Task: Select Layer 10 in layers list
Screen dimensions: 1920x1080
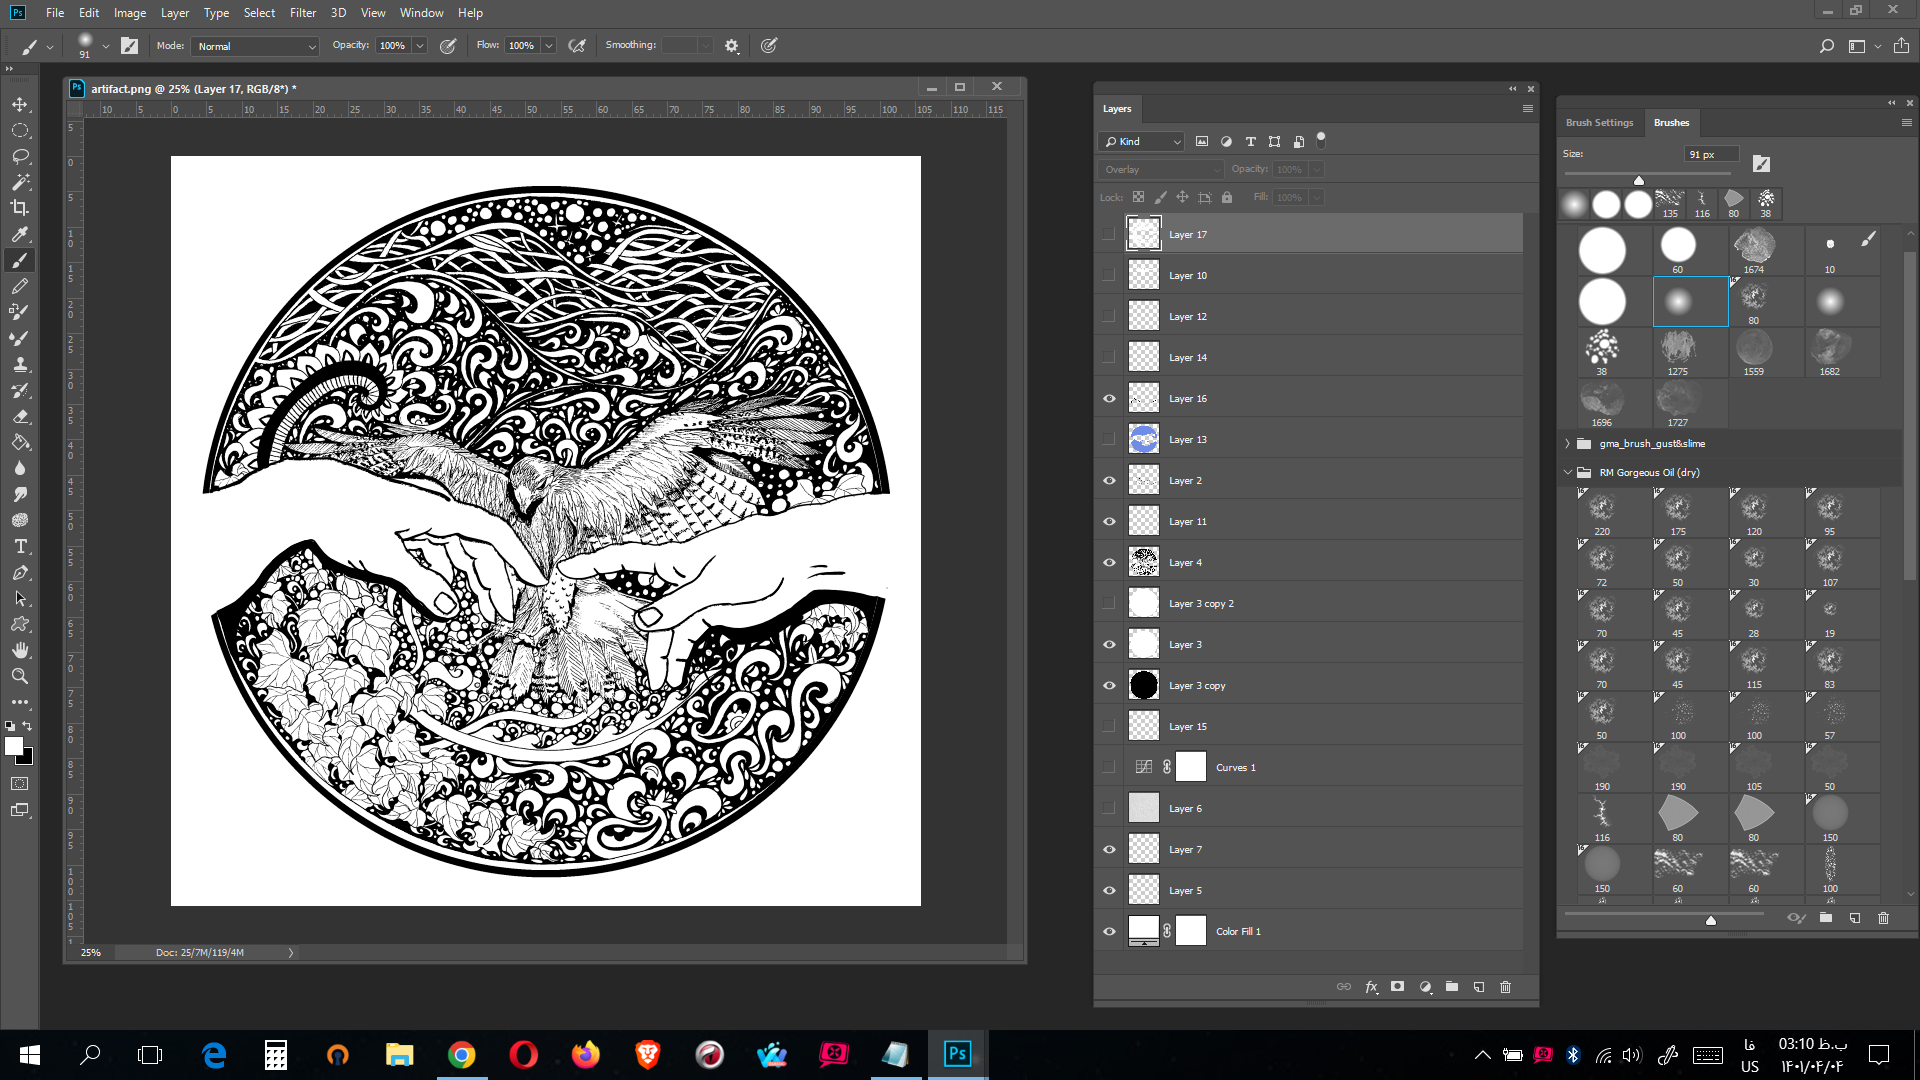Action: pyautogui.click(x=1310, y=276)
